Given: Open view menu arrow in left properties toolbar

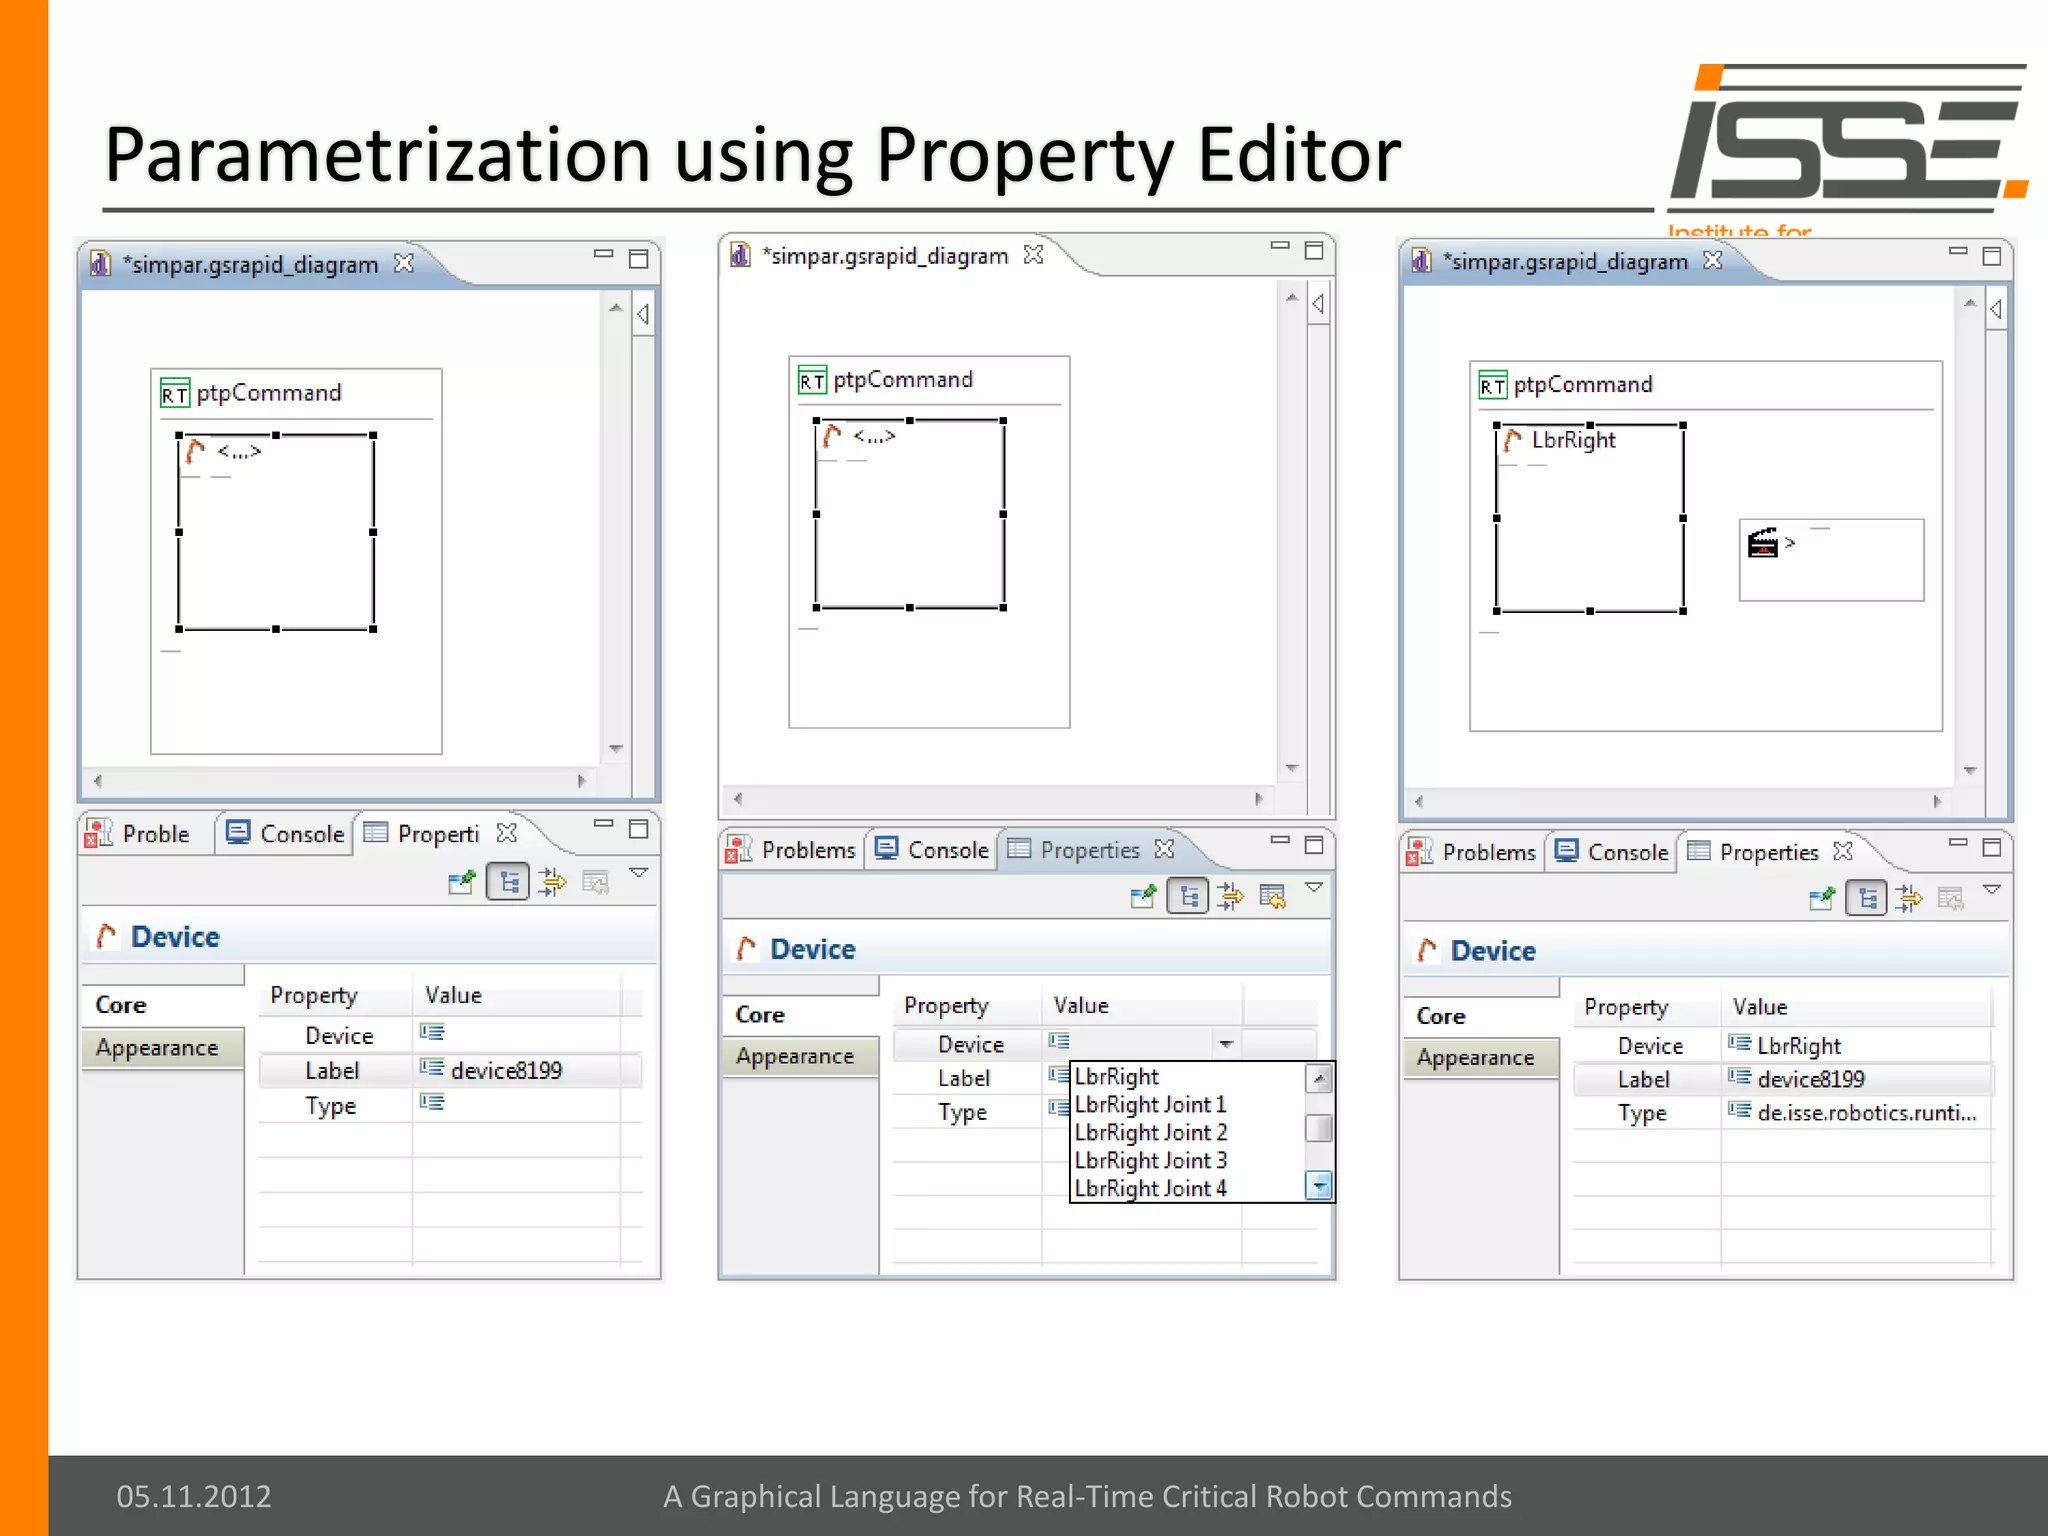Looking at the screenshot, I should click(x=639, y=873).
